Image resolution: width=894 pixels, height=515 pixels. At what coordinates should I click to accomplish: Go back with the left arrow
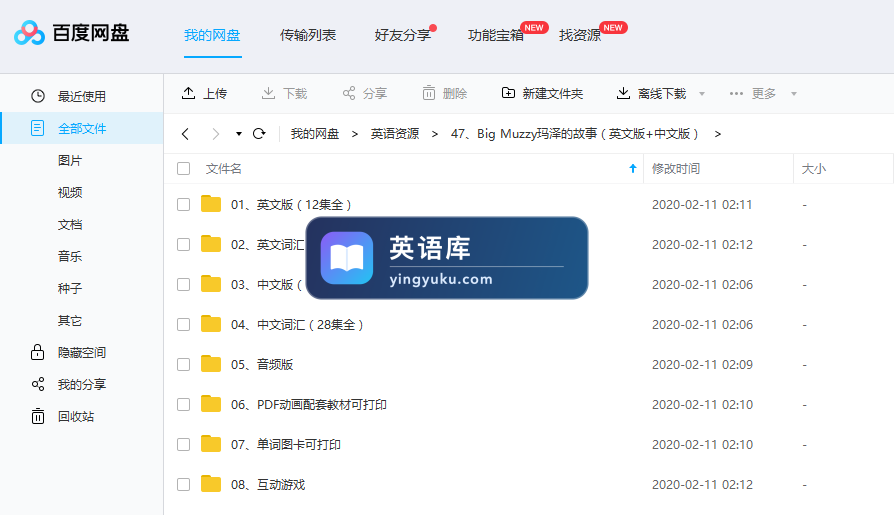click(185, 134)
